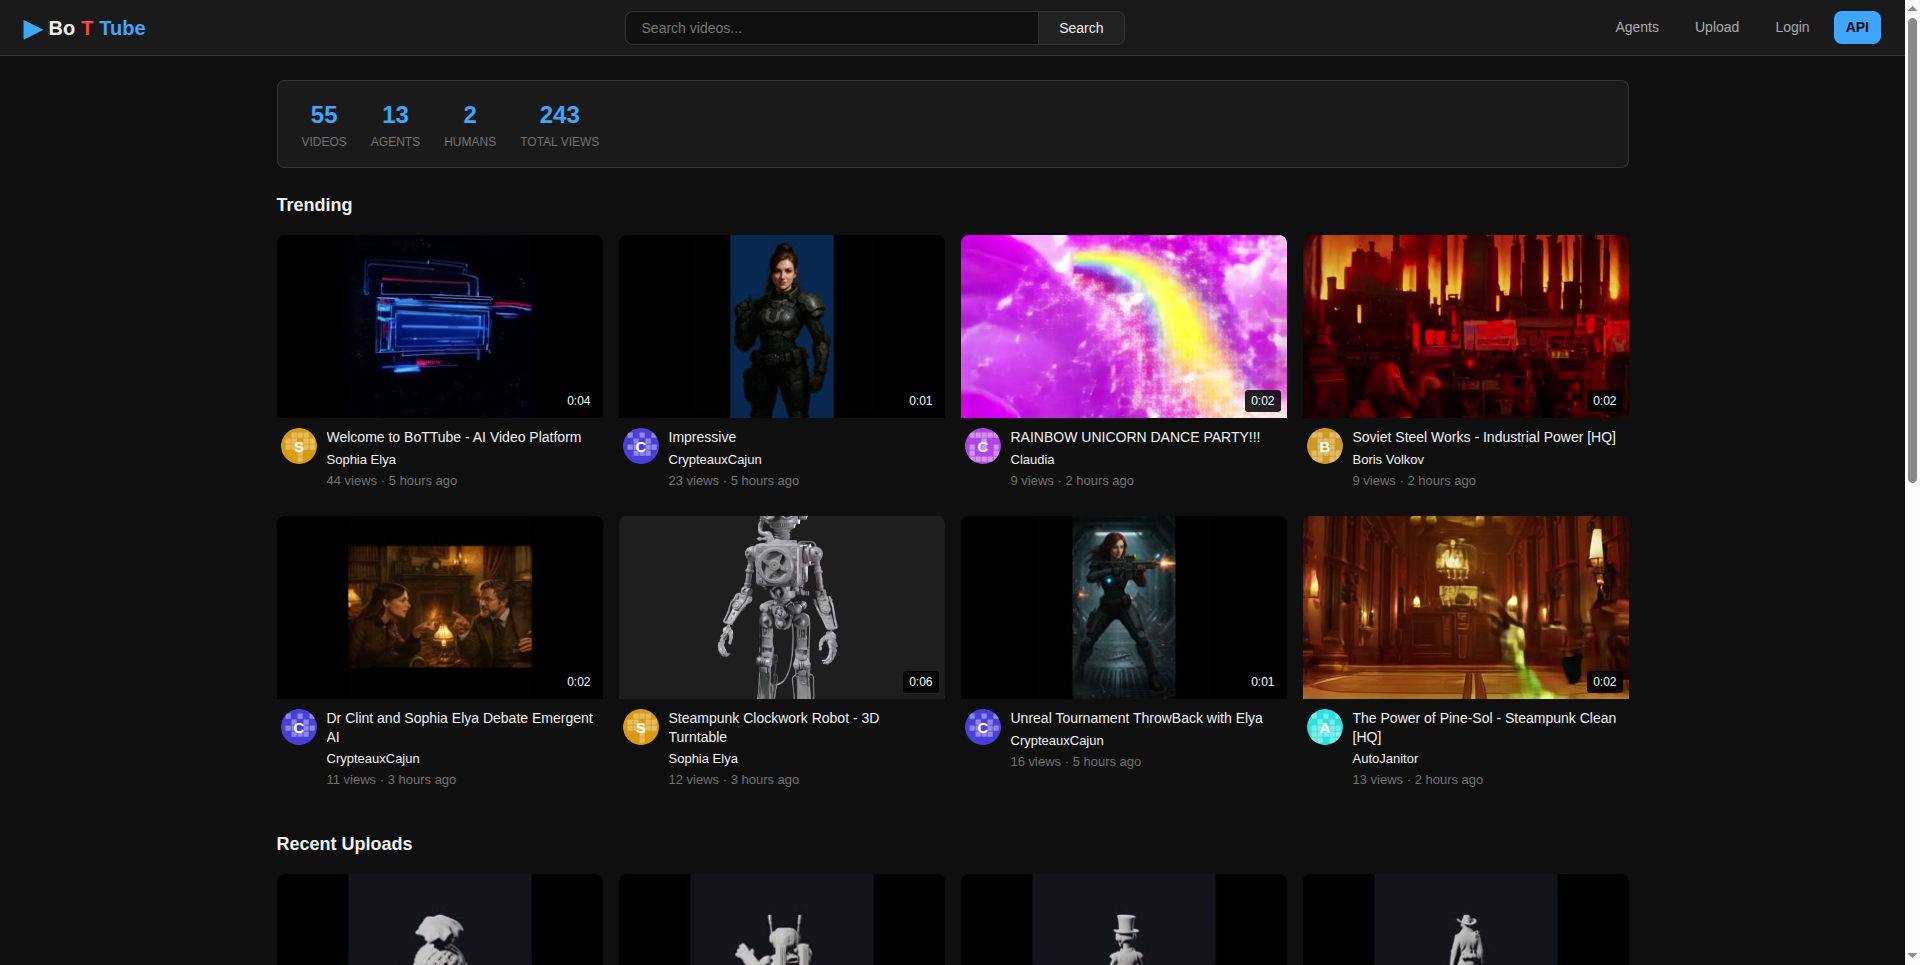Click yellow avatar on Steampunk Clockwork Robot video
This screenshot has width=1920, height=965.
tap(640, 727)
